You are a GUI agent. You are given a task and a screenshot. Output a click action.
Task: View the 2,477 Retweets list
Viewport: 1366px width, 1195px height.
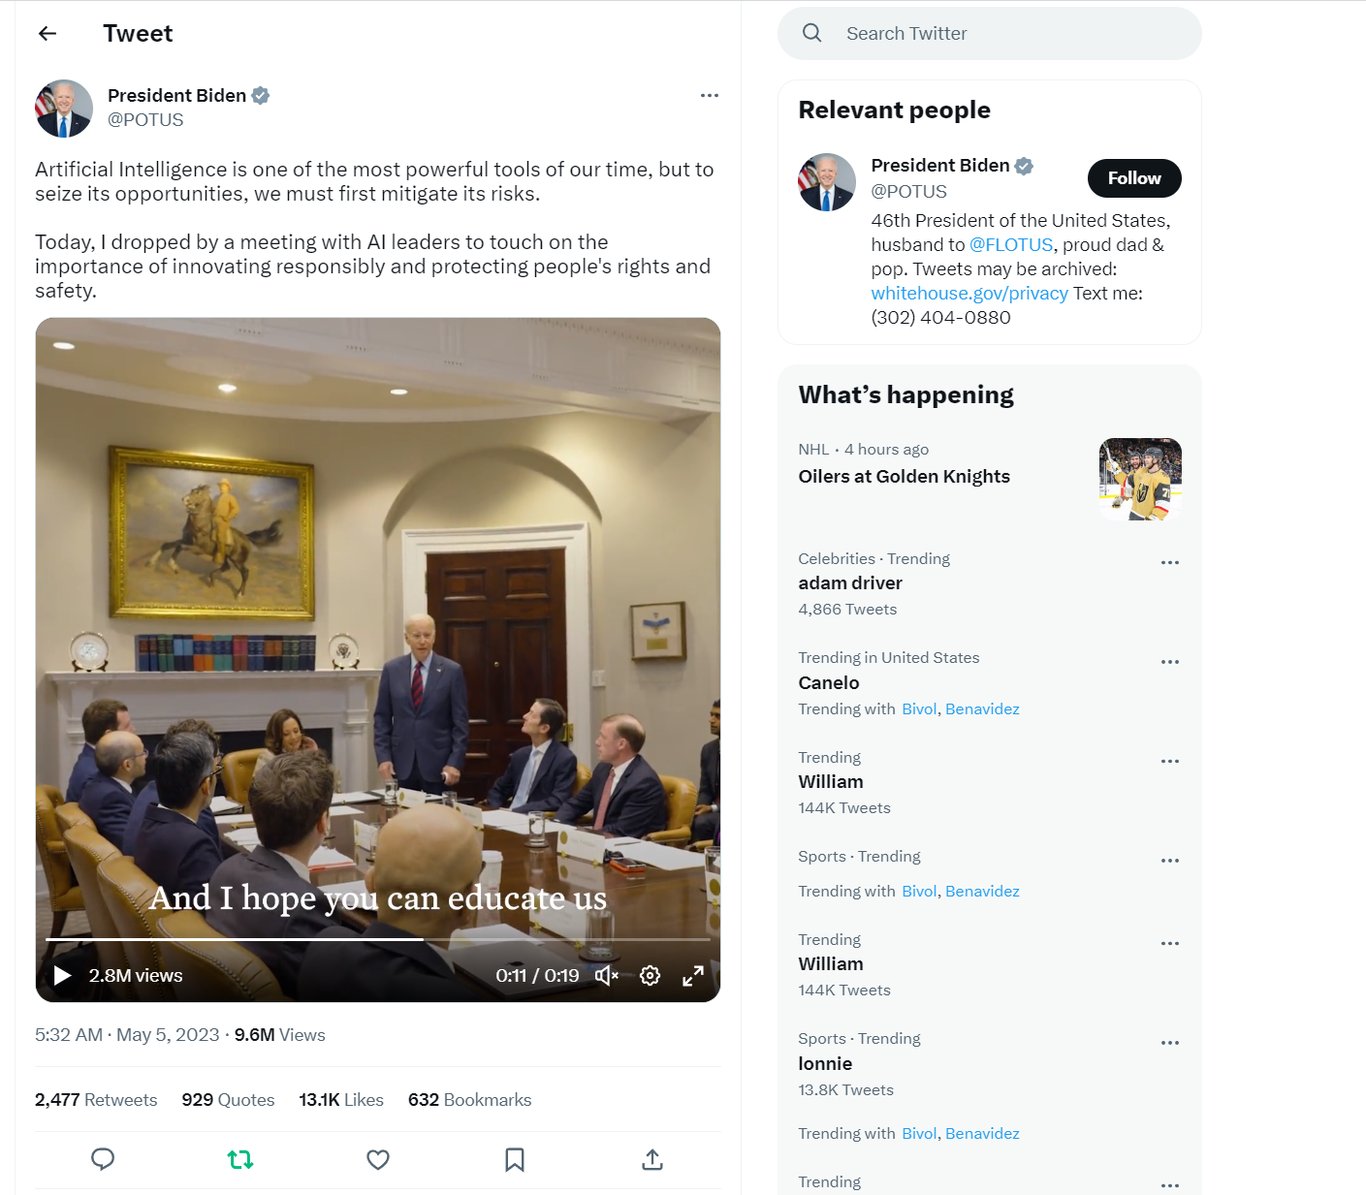click(96, 1100)
